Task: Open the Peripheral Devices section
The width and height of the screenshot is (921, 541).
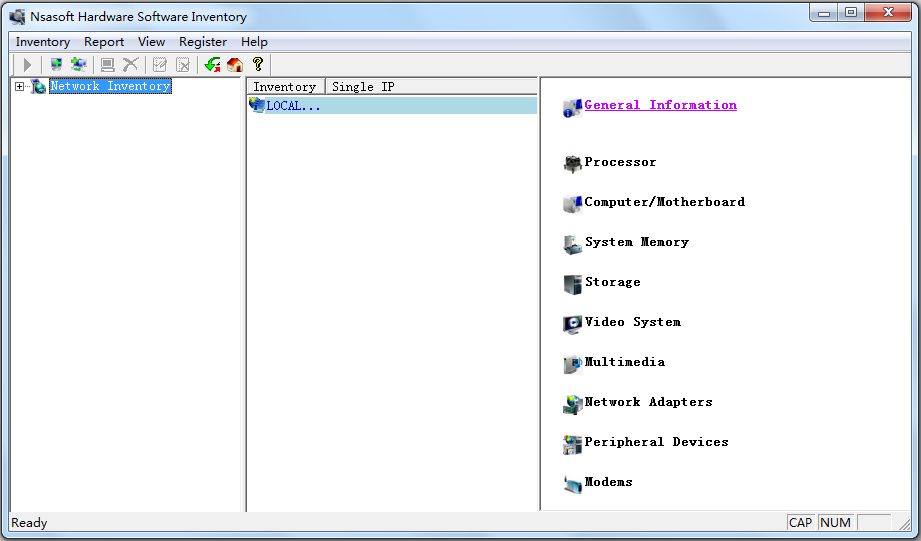Action: [x=656, y=442]
